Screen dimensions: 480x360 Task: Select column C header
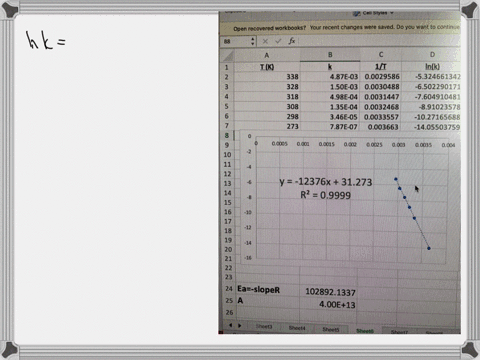coord(381,55)
